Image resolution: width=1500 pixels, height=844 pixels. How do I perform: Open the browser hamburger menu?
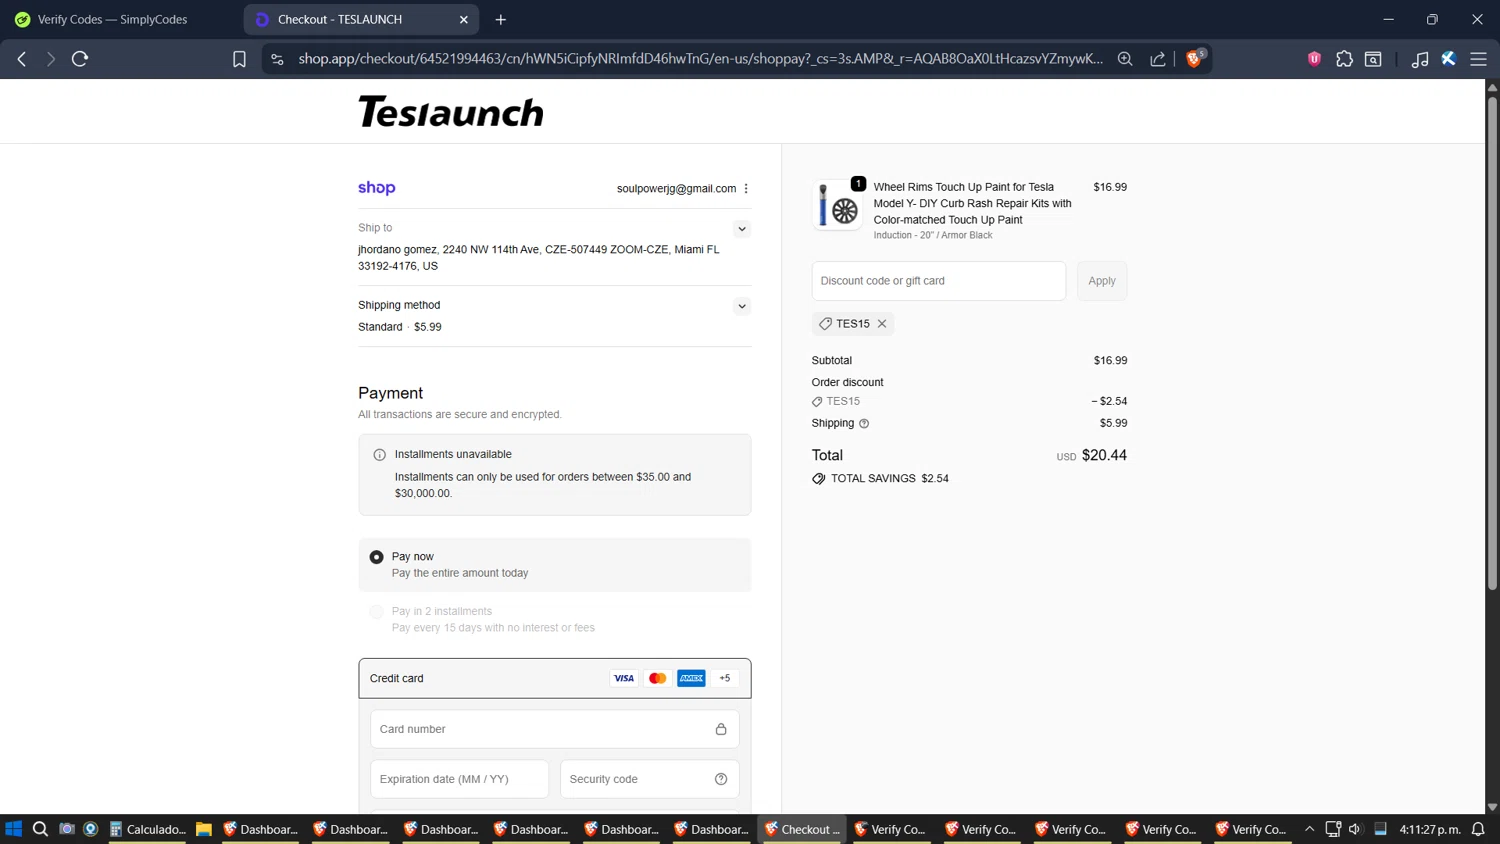click(x=1478, y=59)
